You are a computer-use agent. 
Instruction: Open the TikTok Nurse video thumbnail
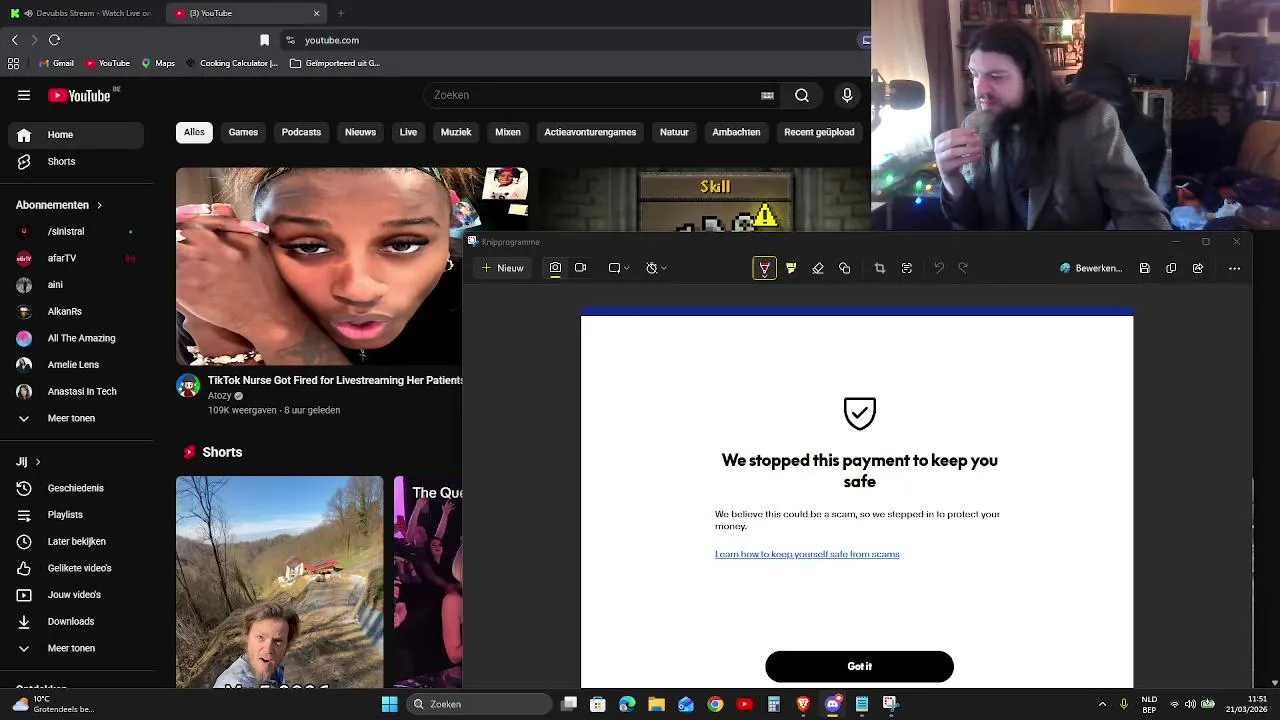coord(319,266)
